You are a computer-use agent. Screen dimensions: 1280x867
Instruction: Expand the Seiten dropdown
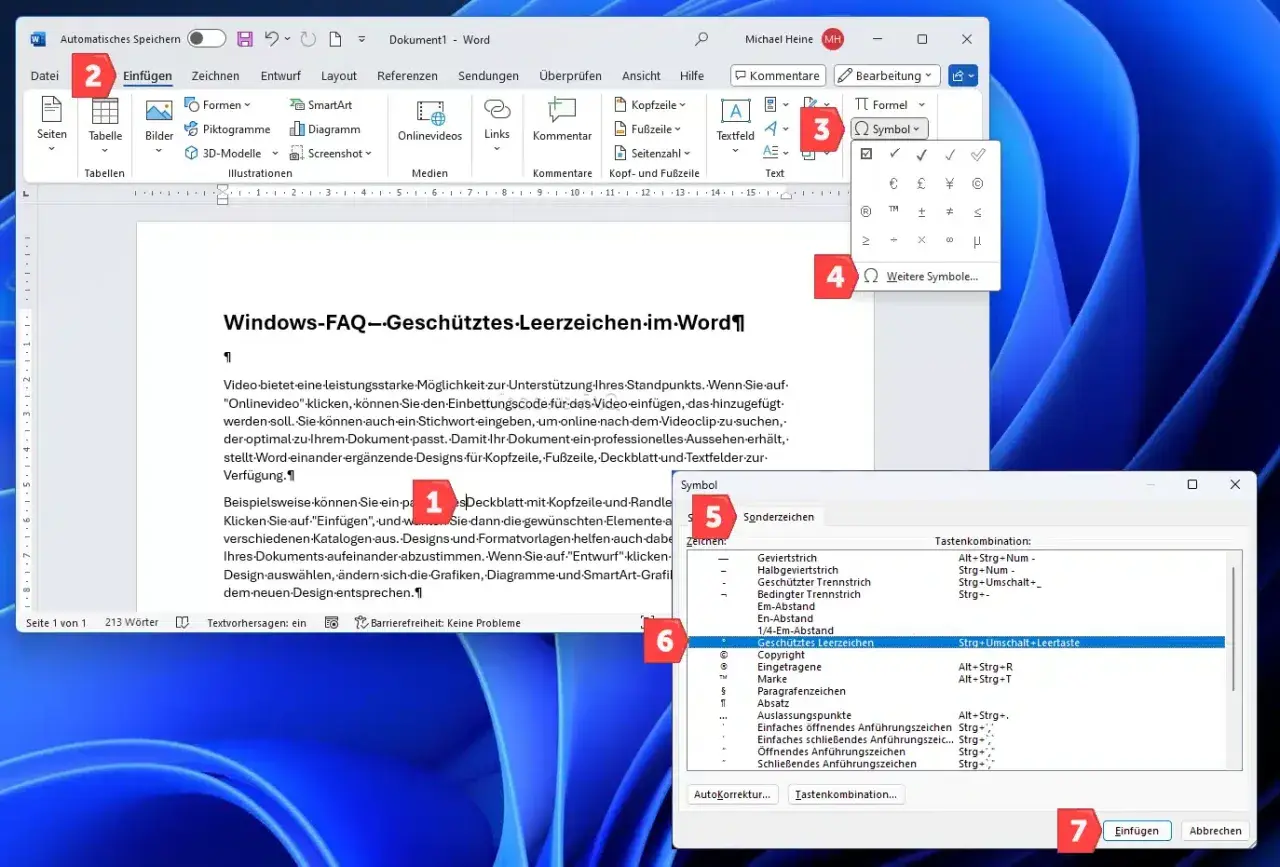click(x=52, y=150)
